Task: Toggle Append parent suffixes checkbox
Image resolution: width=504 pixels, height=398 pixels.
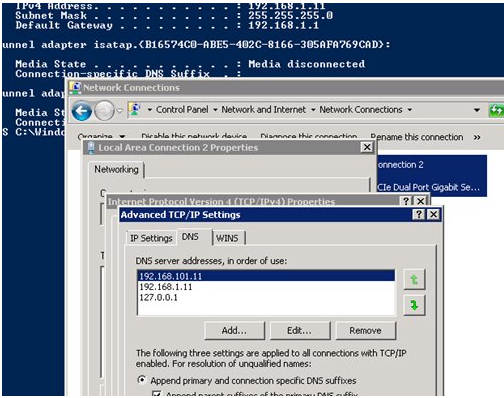Action: (x=156, y=394)
